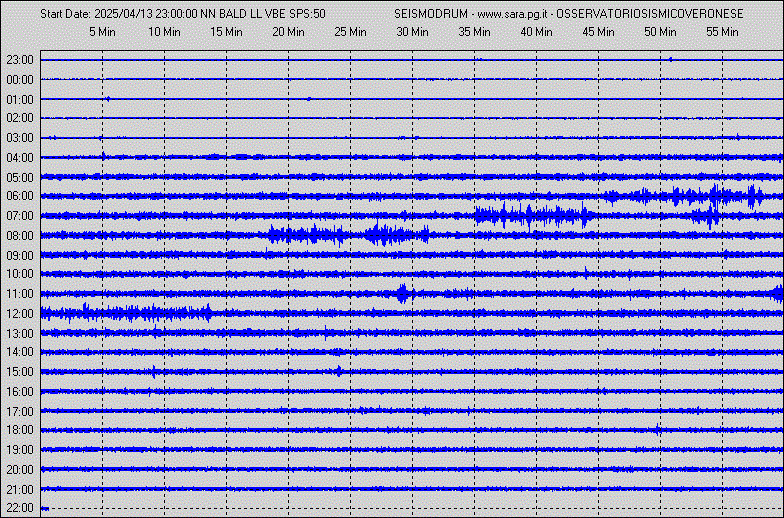Click the 11:00 row label
The image size is (784, 518).
(x=20, y=294)
